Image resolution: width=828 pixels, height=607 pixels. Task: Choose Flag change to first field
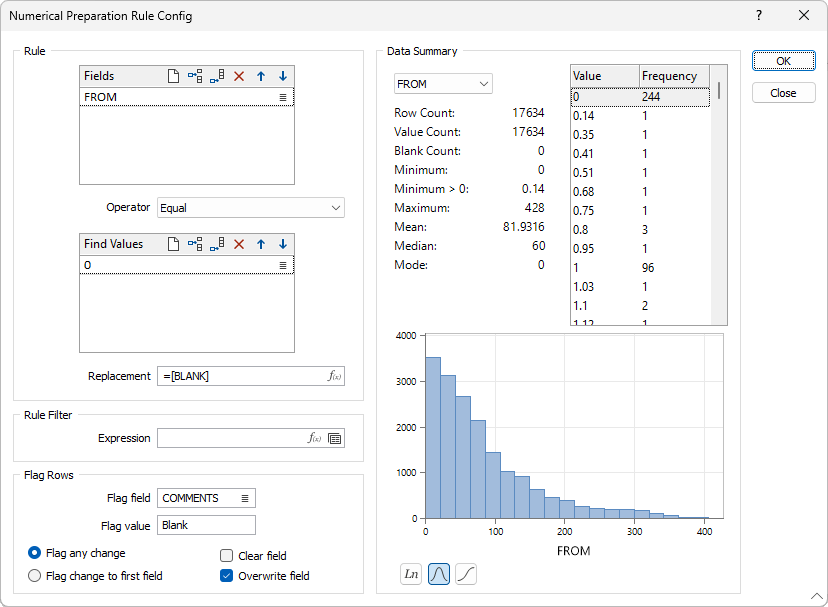coord(35,576)
